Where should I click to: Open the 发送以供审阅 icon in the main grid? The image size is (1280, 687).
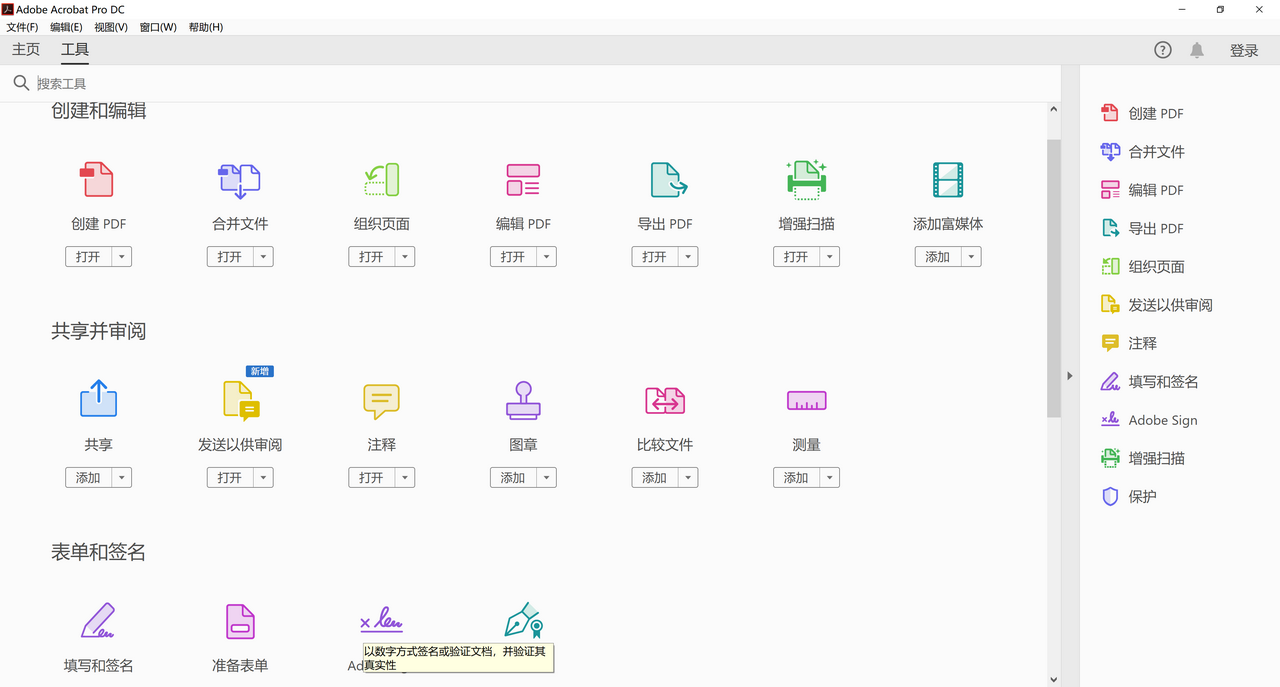click(x=241, y=400)
